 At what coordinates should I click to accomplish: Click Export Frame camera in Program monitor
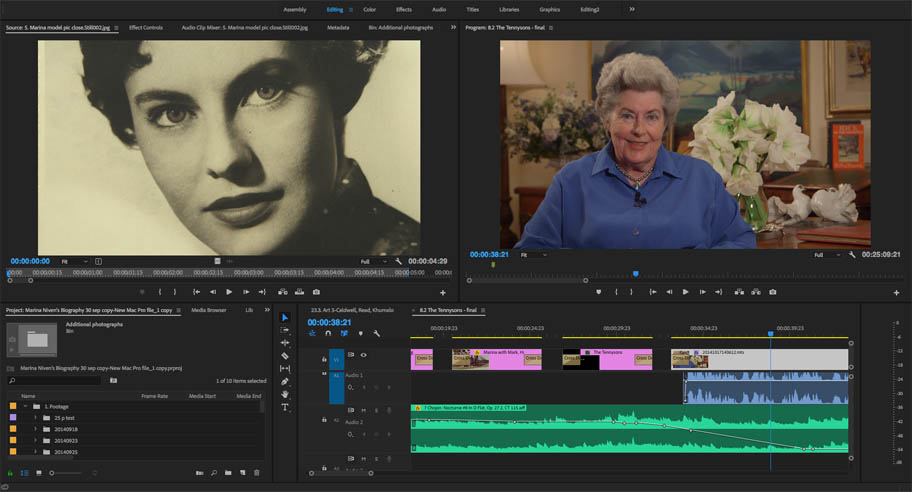[773, 292]
